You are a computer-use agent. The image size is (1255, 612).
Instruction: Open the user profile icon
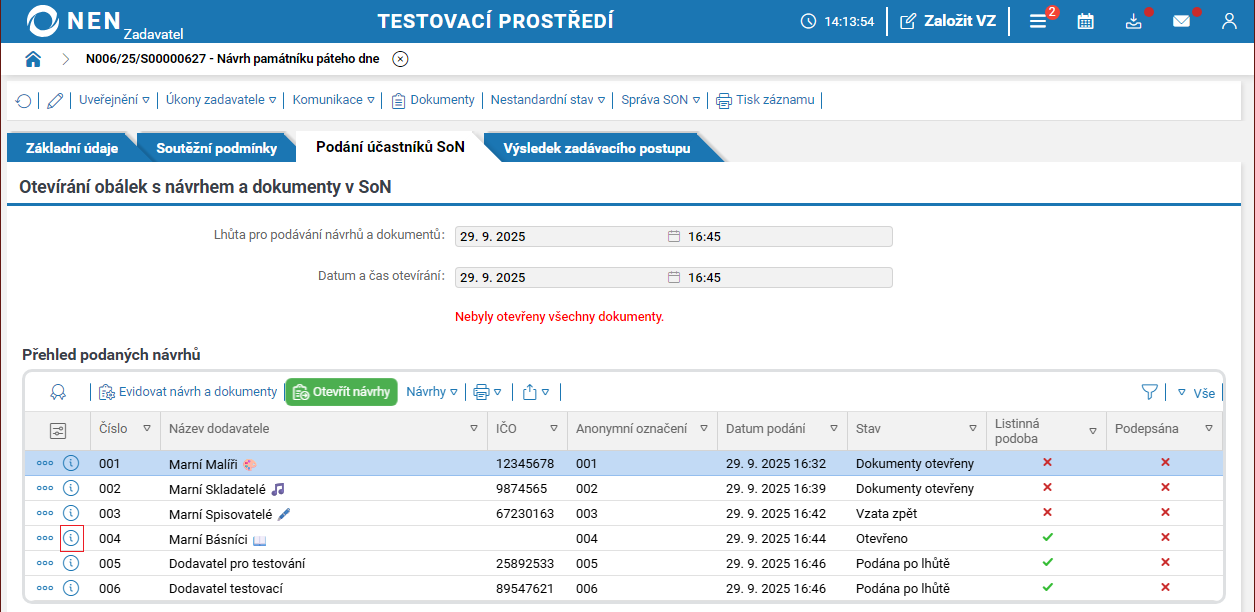click(1229, 20)
